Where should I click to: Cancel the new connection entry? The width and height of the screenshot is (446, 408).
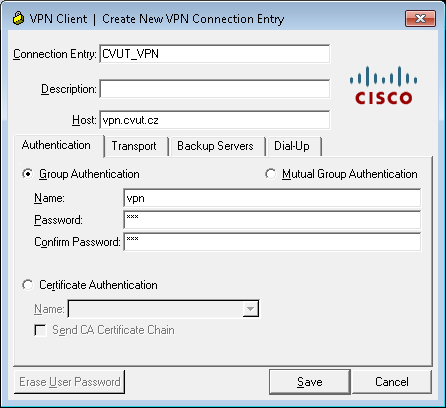click(x=392, y=382)
